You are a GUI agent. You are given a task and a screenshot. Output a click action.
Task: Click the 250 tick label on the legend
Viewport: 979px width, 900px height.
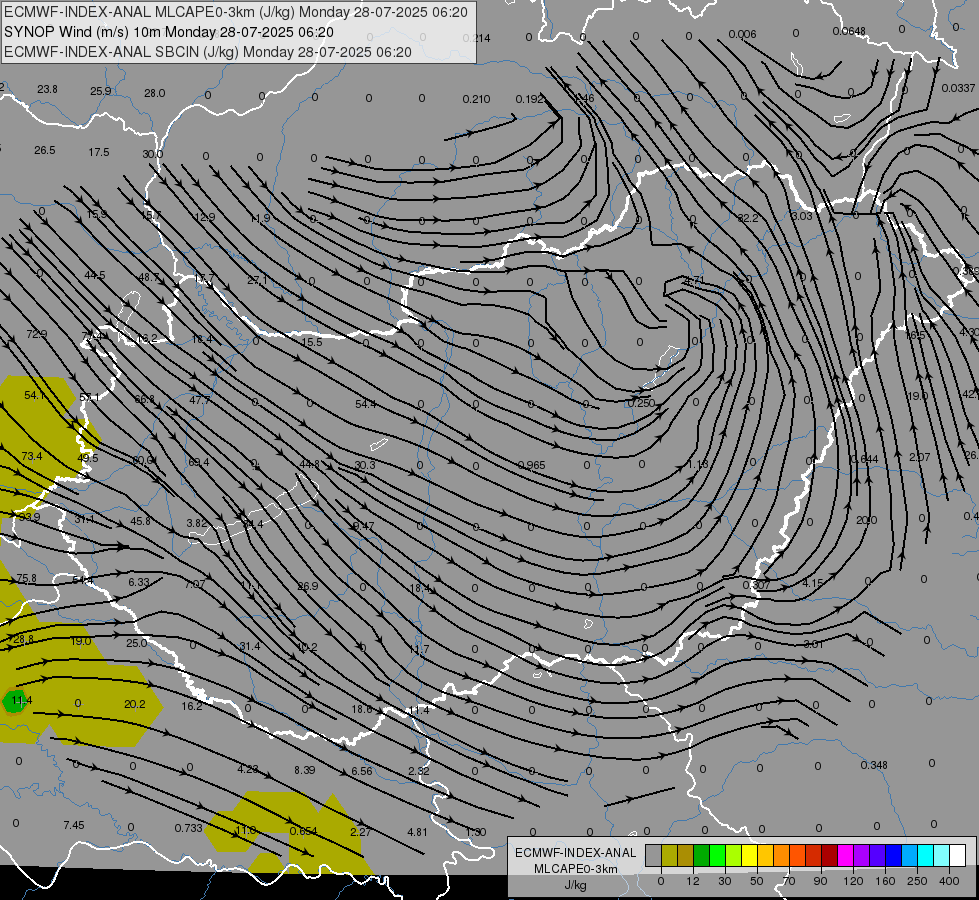(x=917, y=881)
